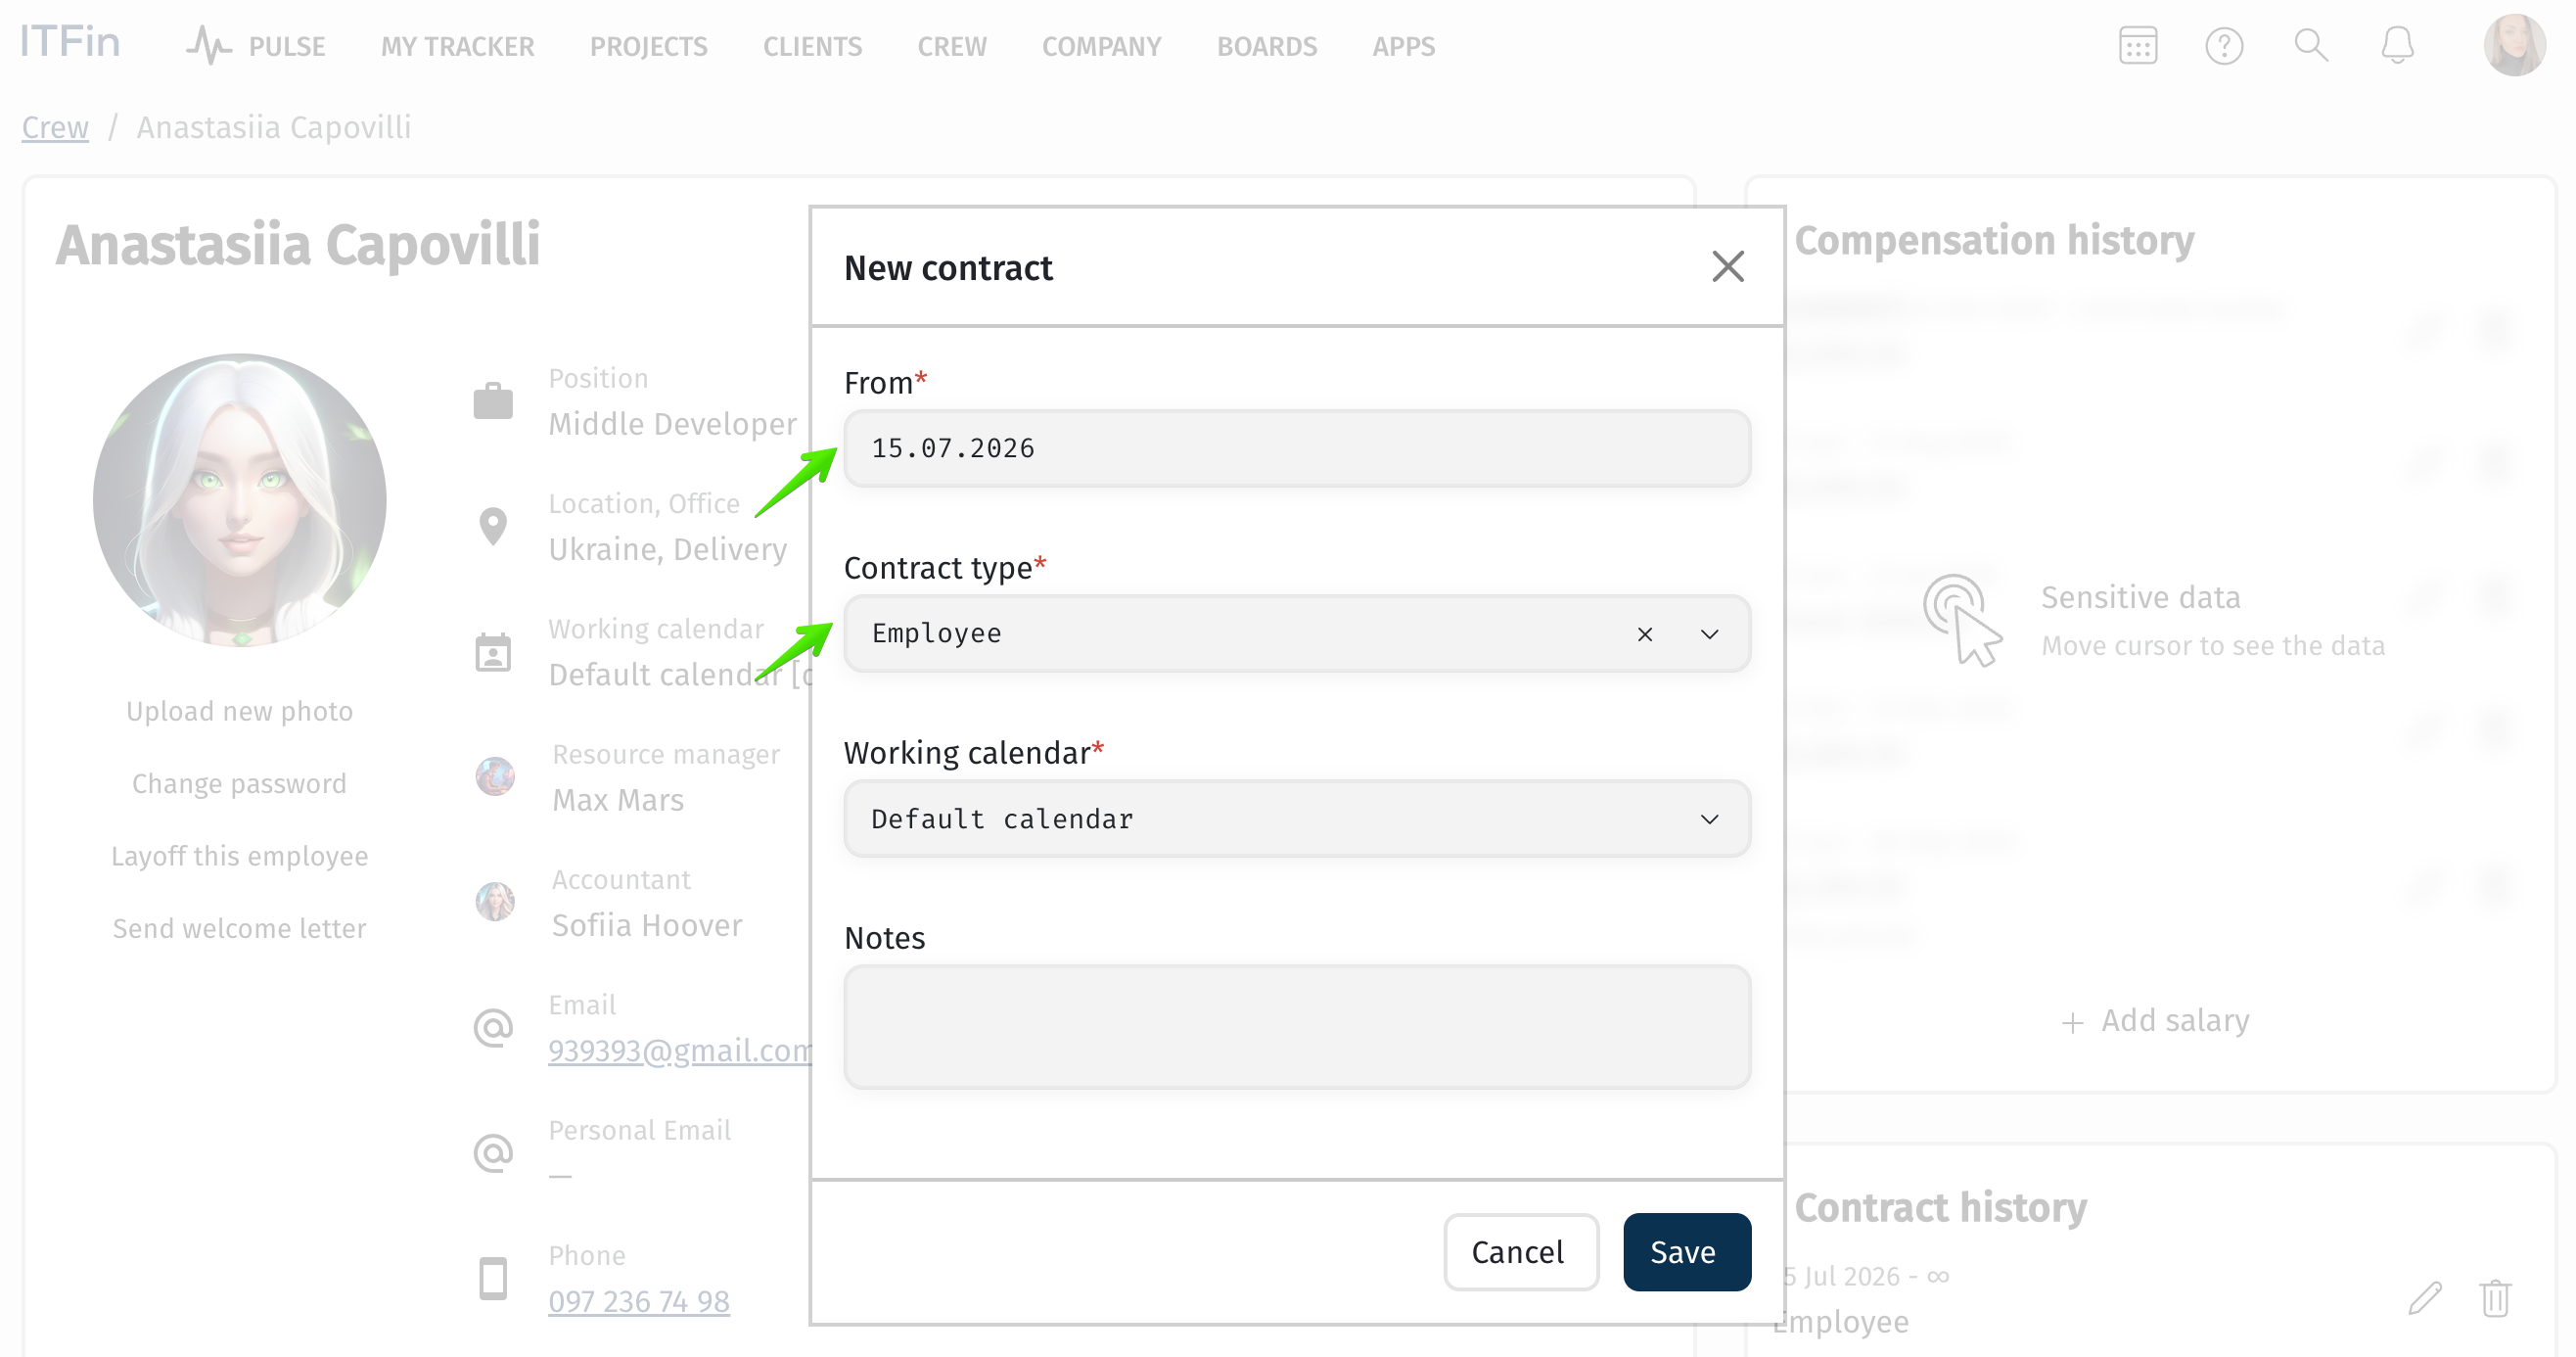The width and height of the screenshot is (2576, 1357).
Task: Click Add salary
Action: coord(2155,1020)
